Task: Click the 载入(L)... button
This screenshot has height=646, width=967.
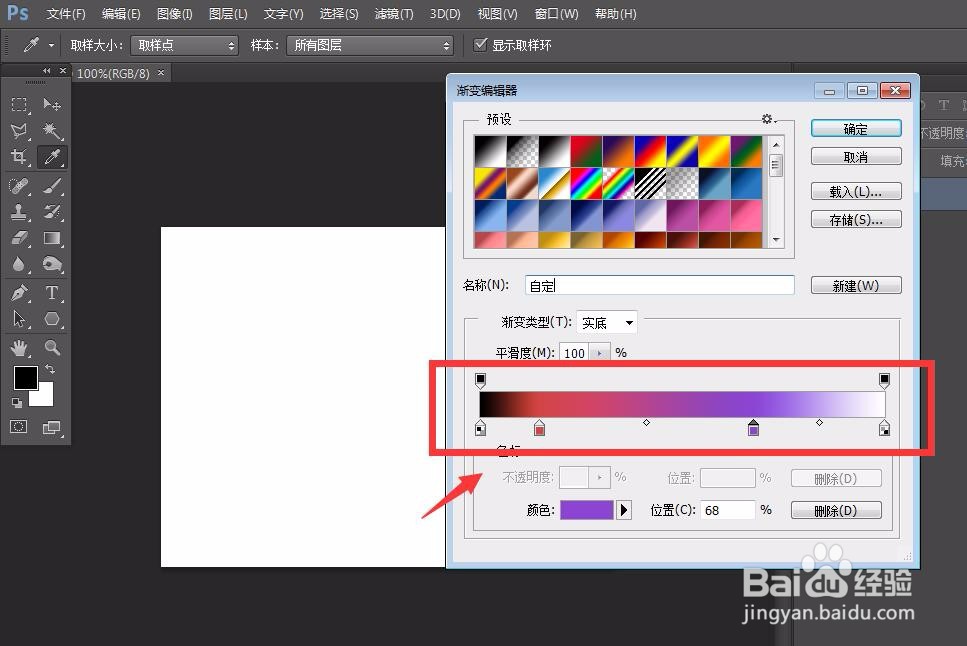Action: tap(856, 191)
